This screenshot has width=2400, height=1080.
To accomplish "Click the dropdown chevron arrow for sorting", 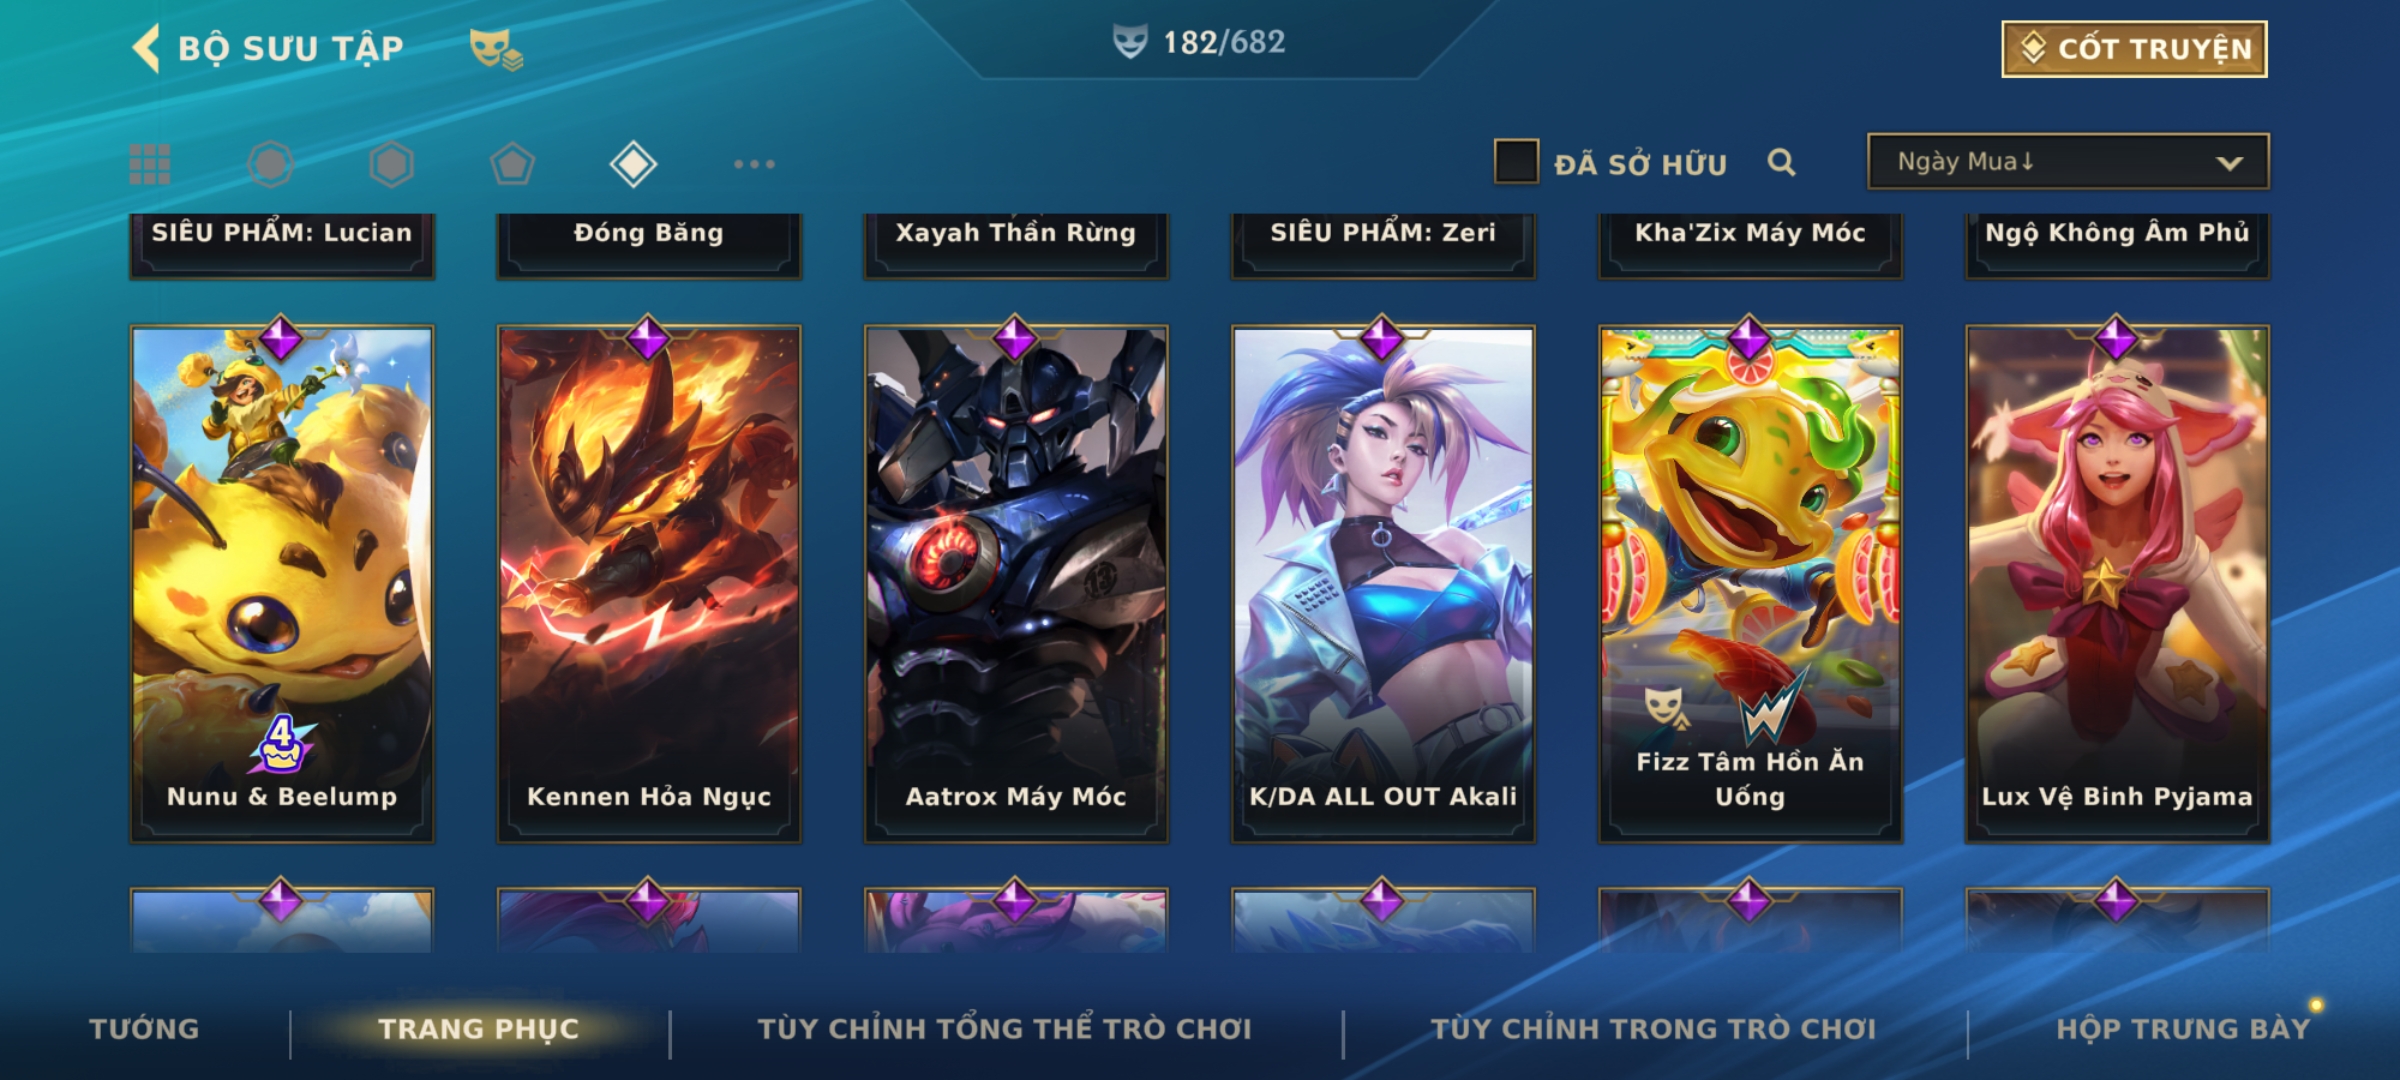I will (2229, 163).
